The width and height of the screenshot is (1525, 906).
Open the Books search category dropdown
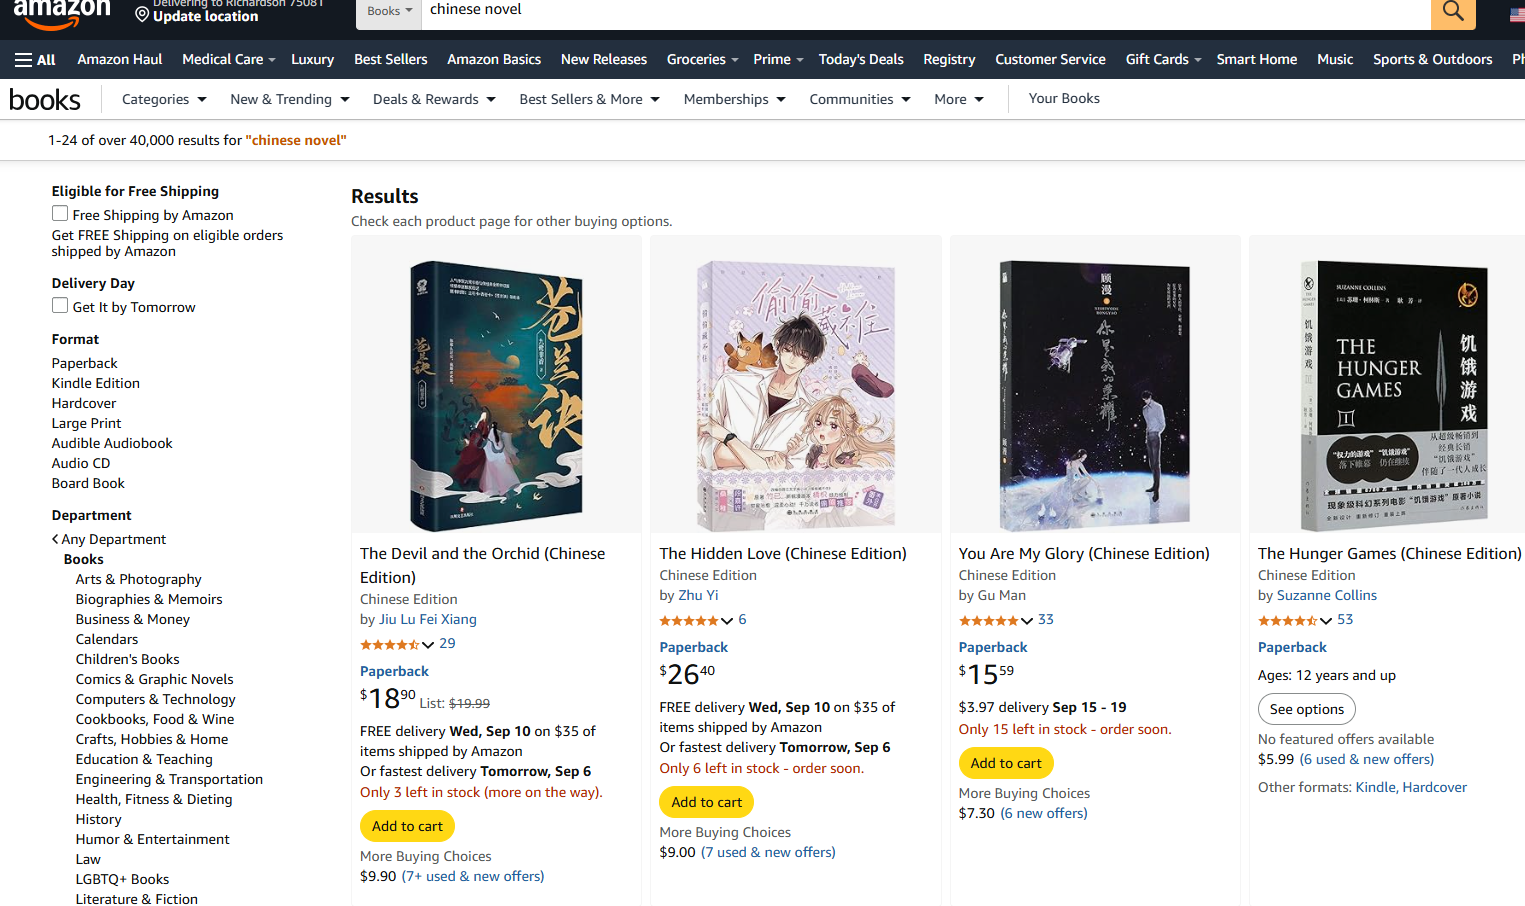pos(389,11)
